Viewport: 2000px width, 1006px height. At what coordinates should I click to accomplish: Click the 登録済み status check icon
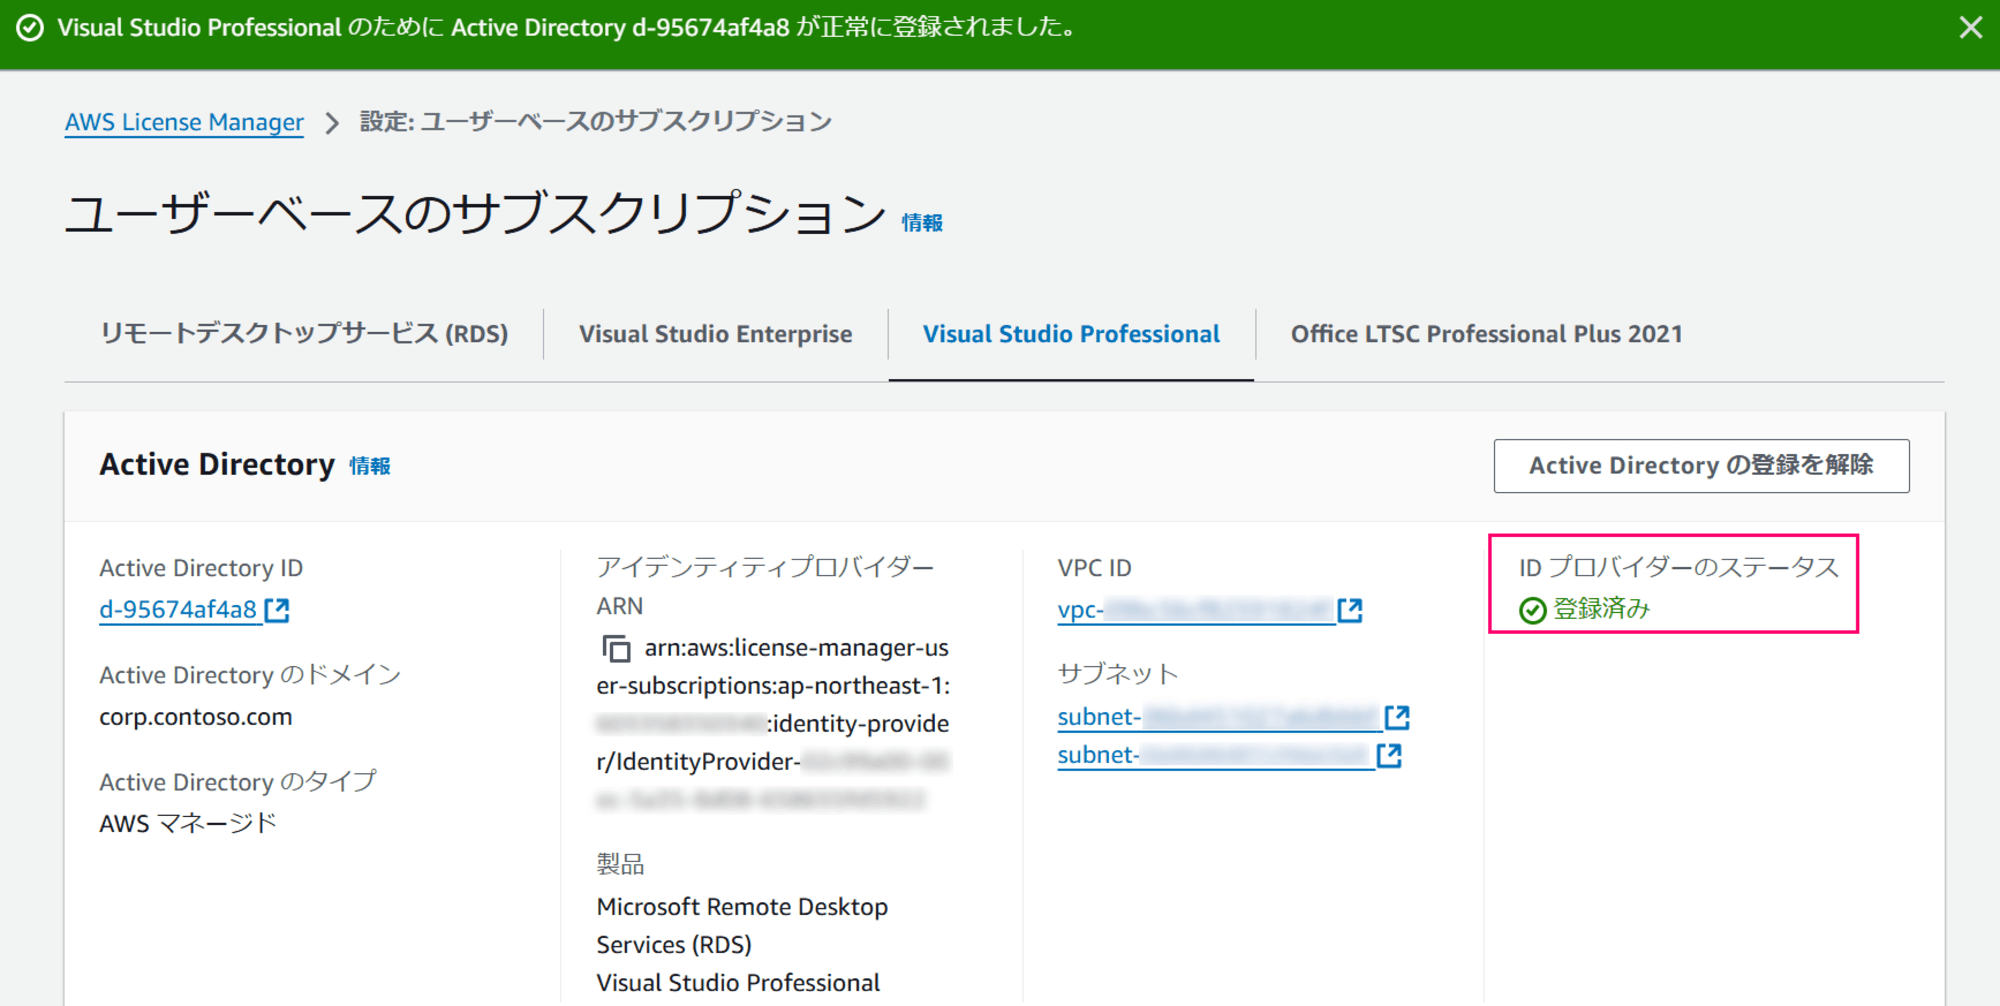click(x=1533, y=610)
